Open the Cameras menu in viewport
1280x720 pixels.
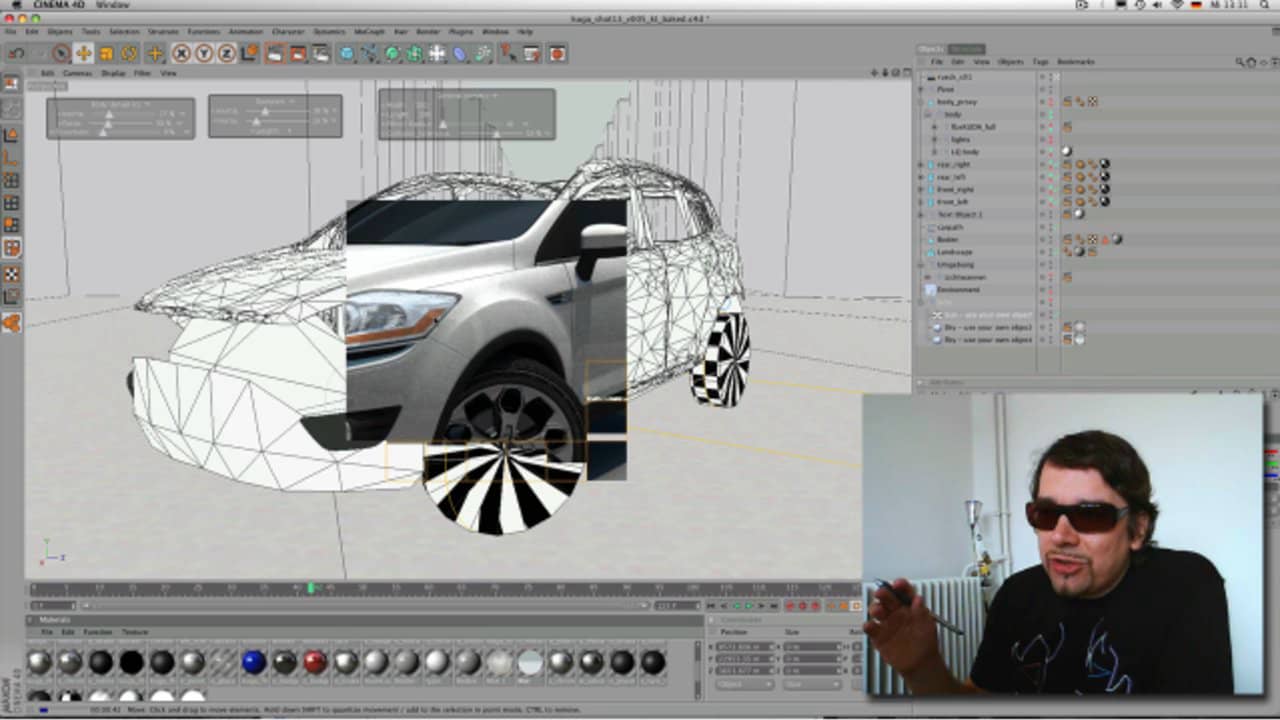(77, 73)
